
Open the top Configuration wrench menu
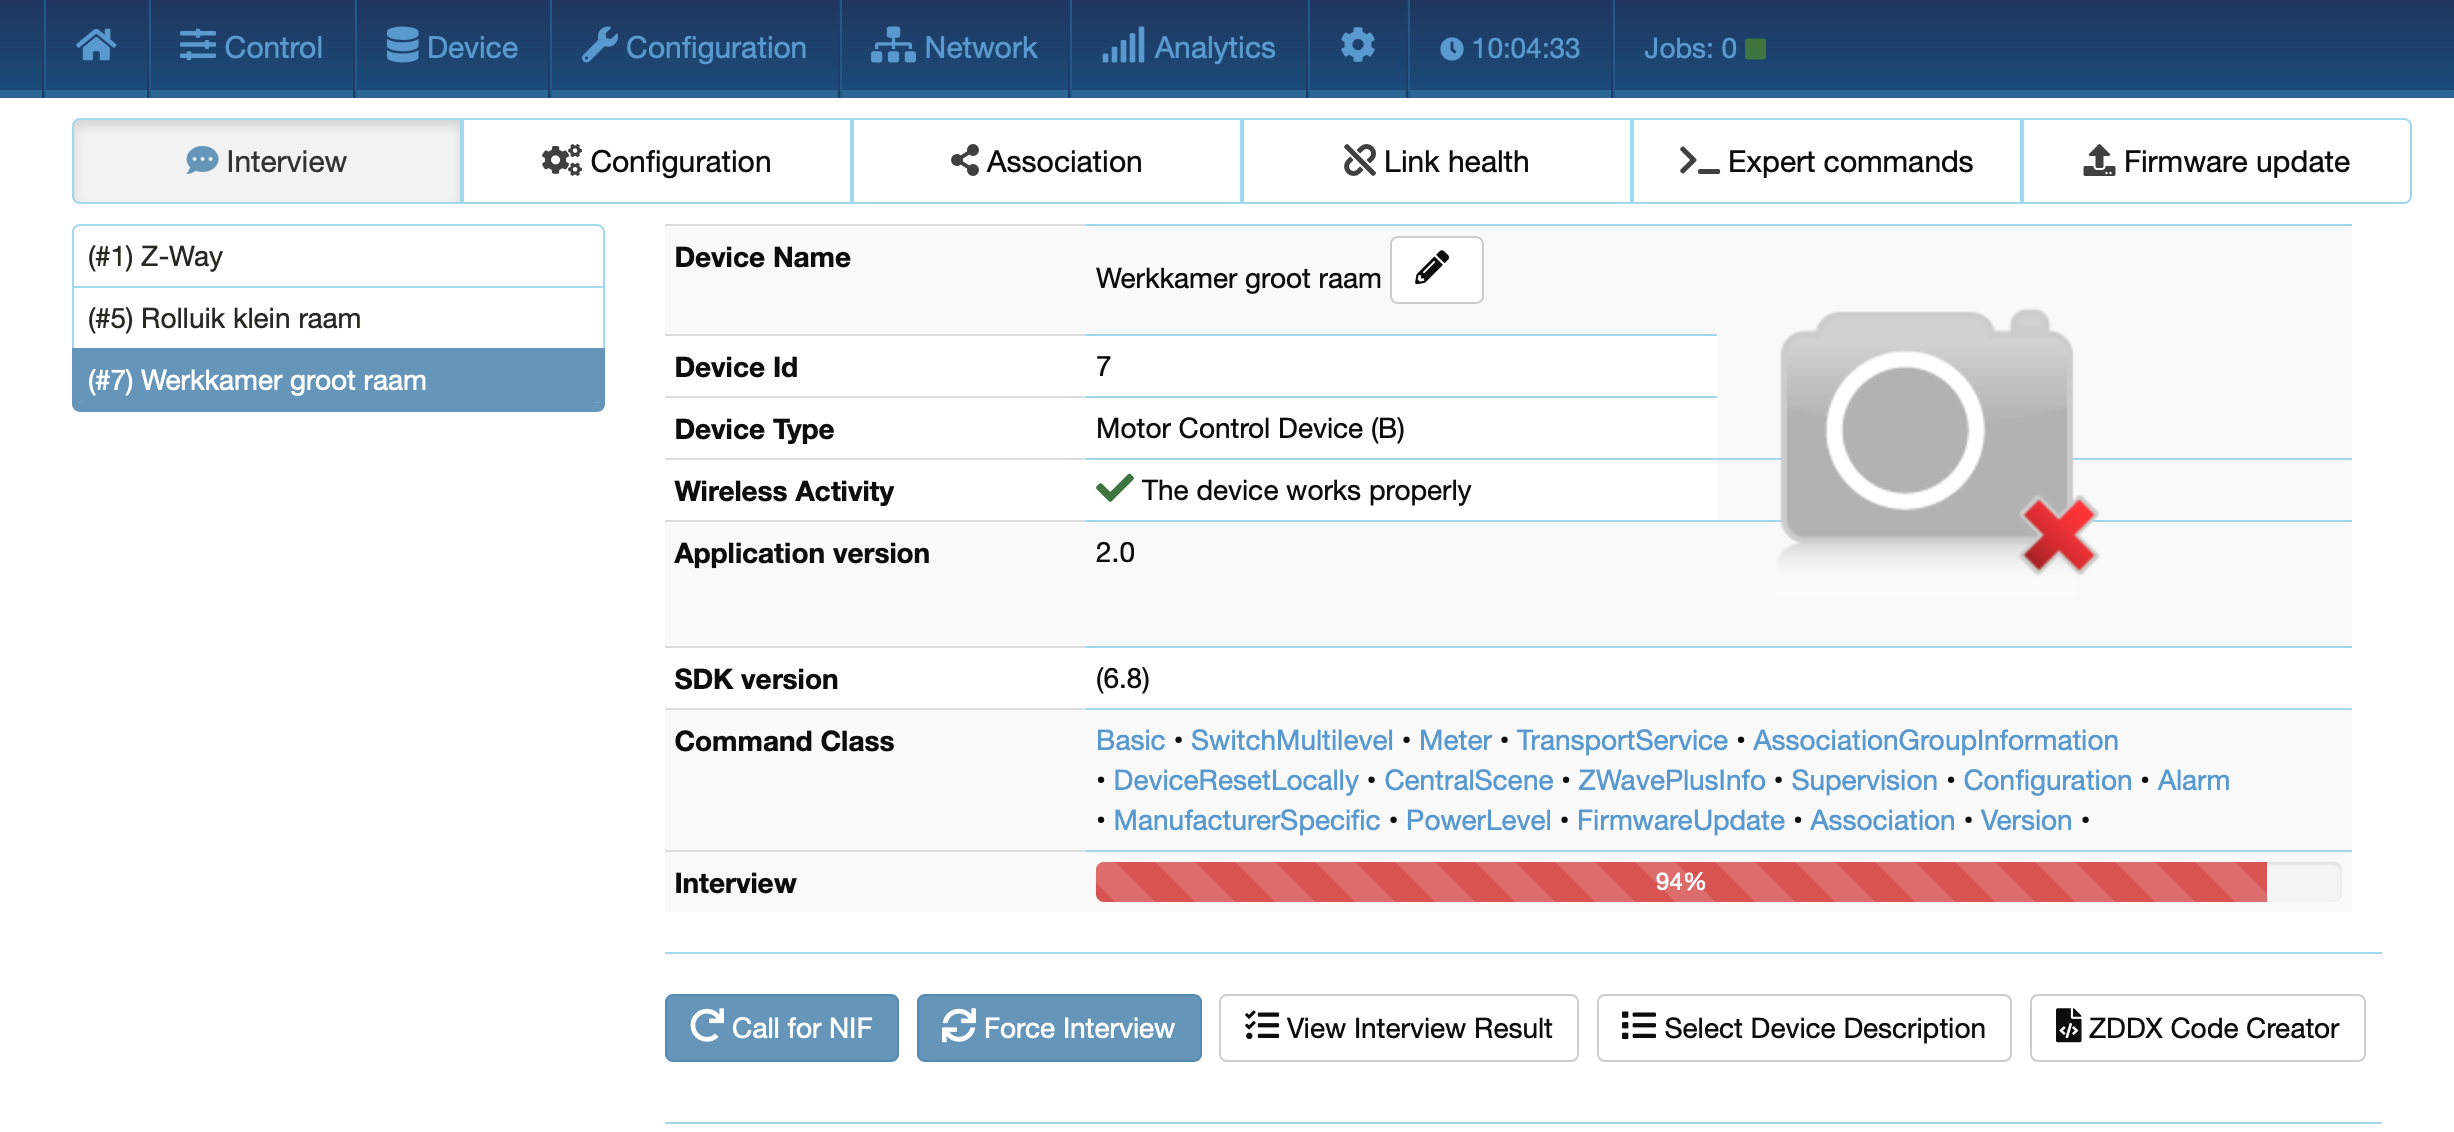pos(695,47)
